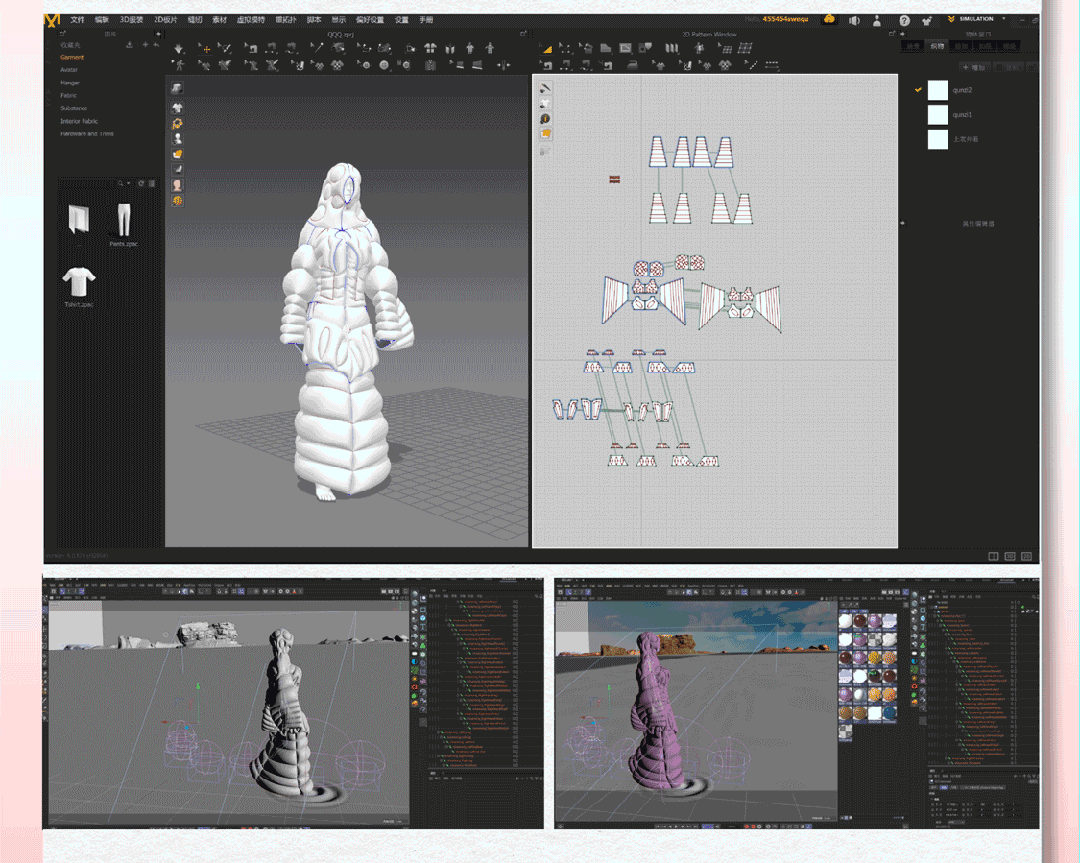This screenshot has height=863, width=1080.
Task: Open the Interior fabric library category
Action: (x=79, y=121)
